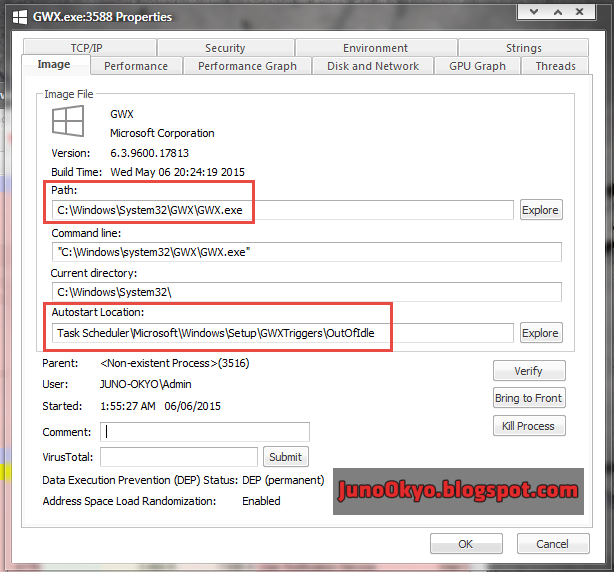614x572 pixels.
Task: Click build time 'Wed May 06 20:24:19 2015'
Action: point(178,172)
